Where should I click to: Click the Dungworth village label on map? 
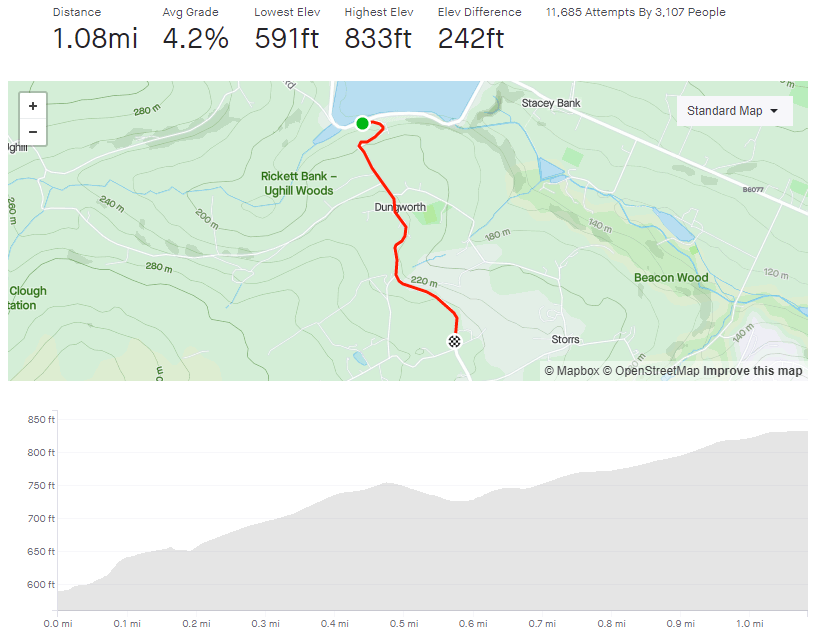[x=400, y=208]
